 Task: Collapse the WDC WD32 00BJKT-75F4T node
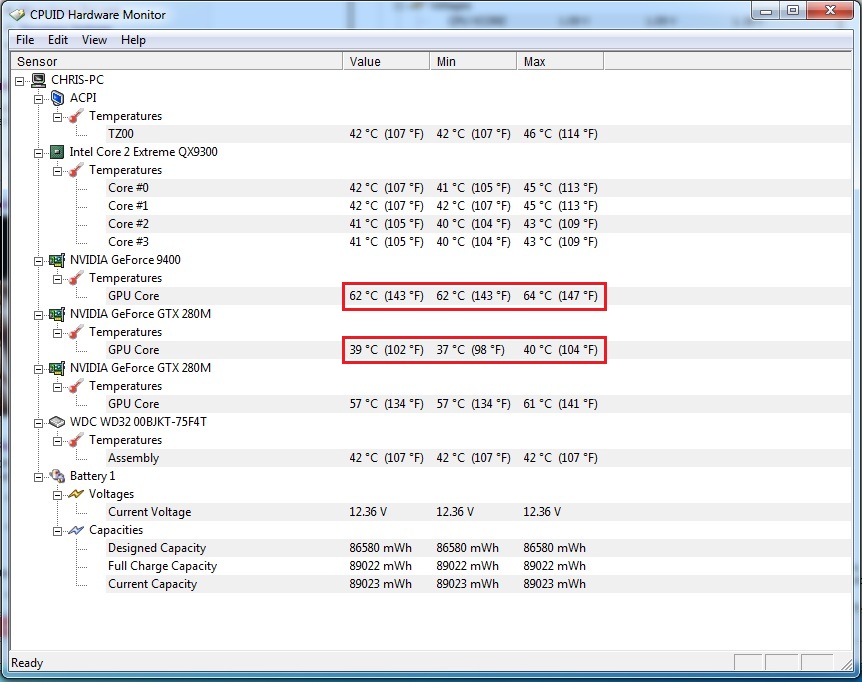click(x=38, y=423)
